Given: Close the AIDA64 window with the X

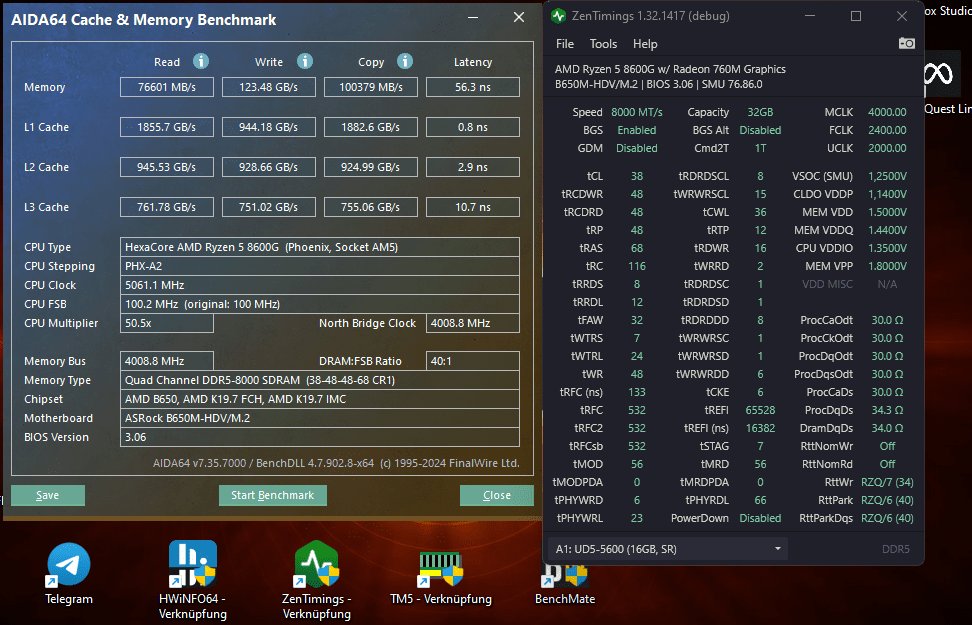Looking at the screenshot, I should [519, 17].
